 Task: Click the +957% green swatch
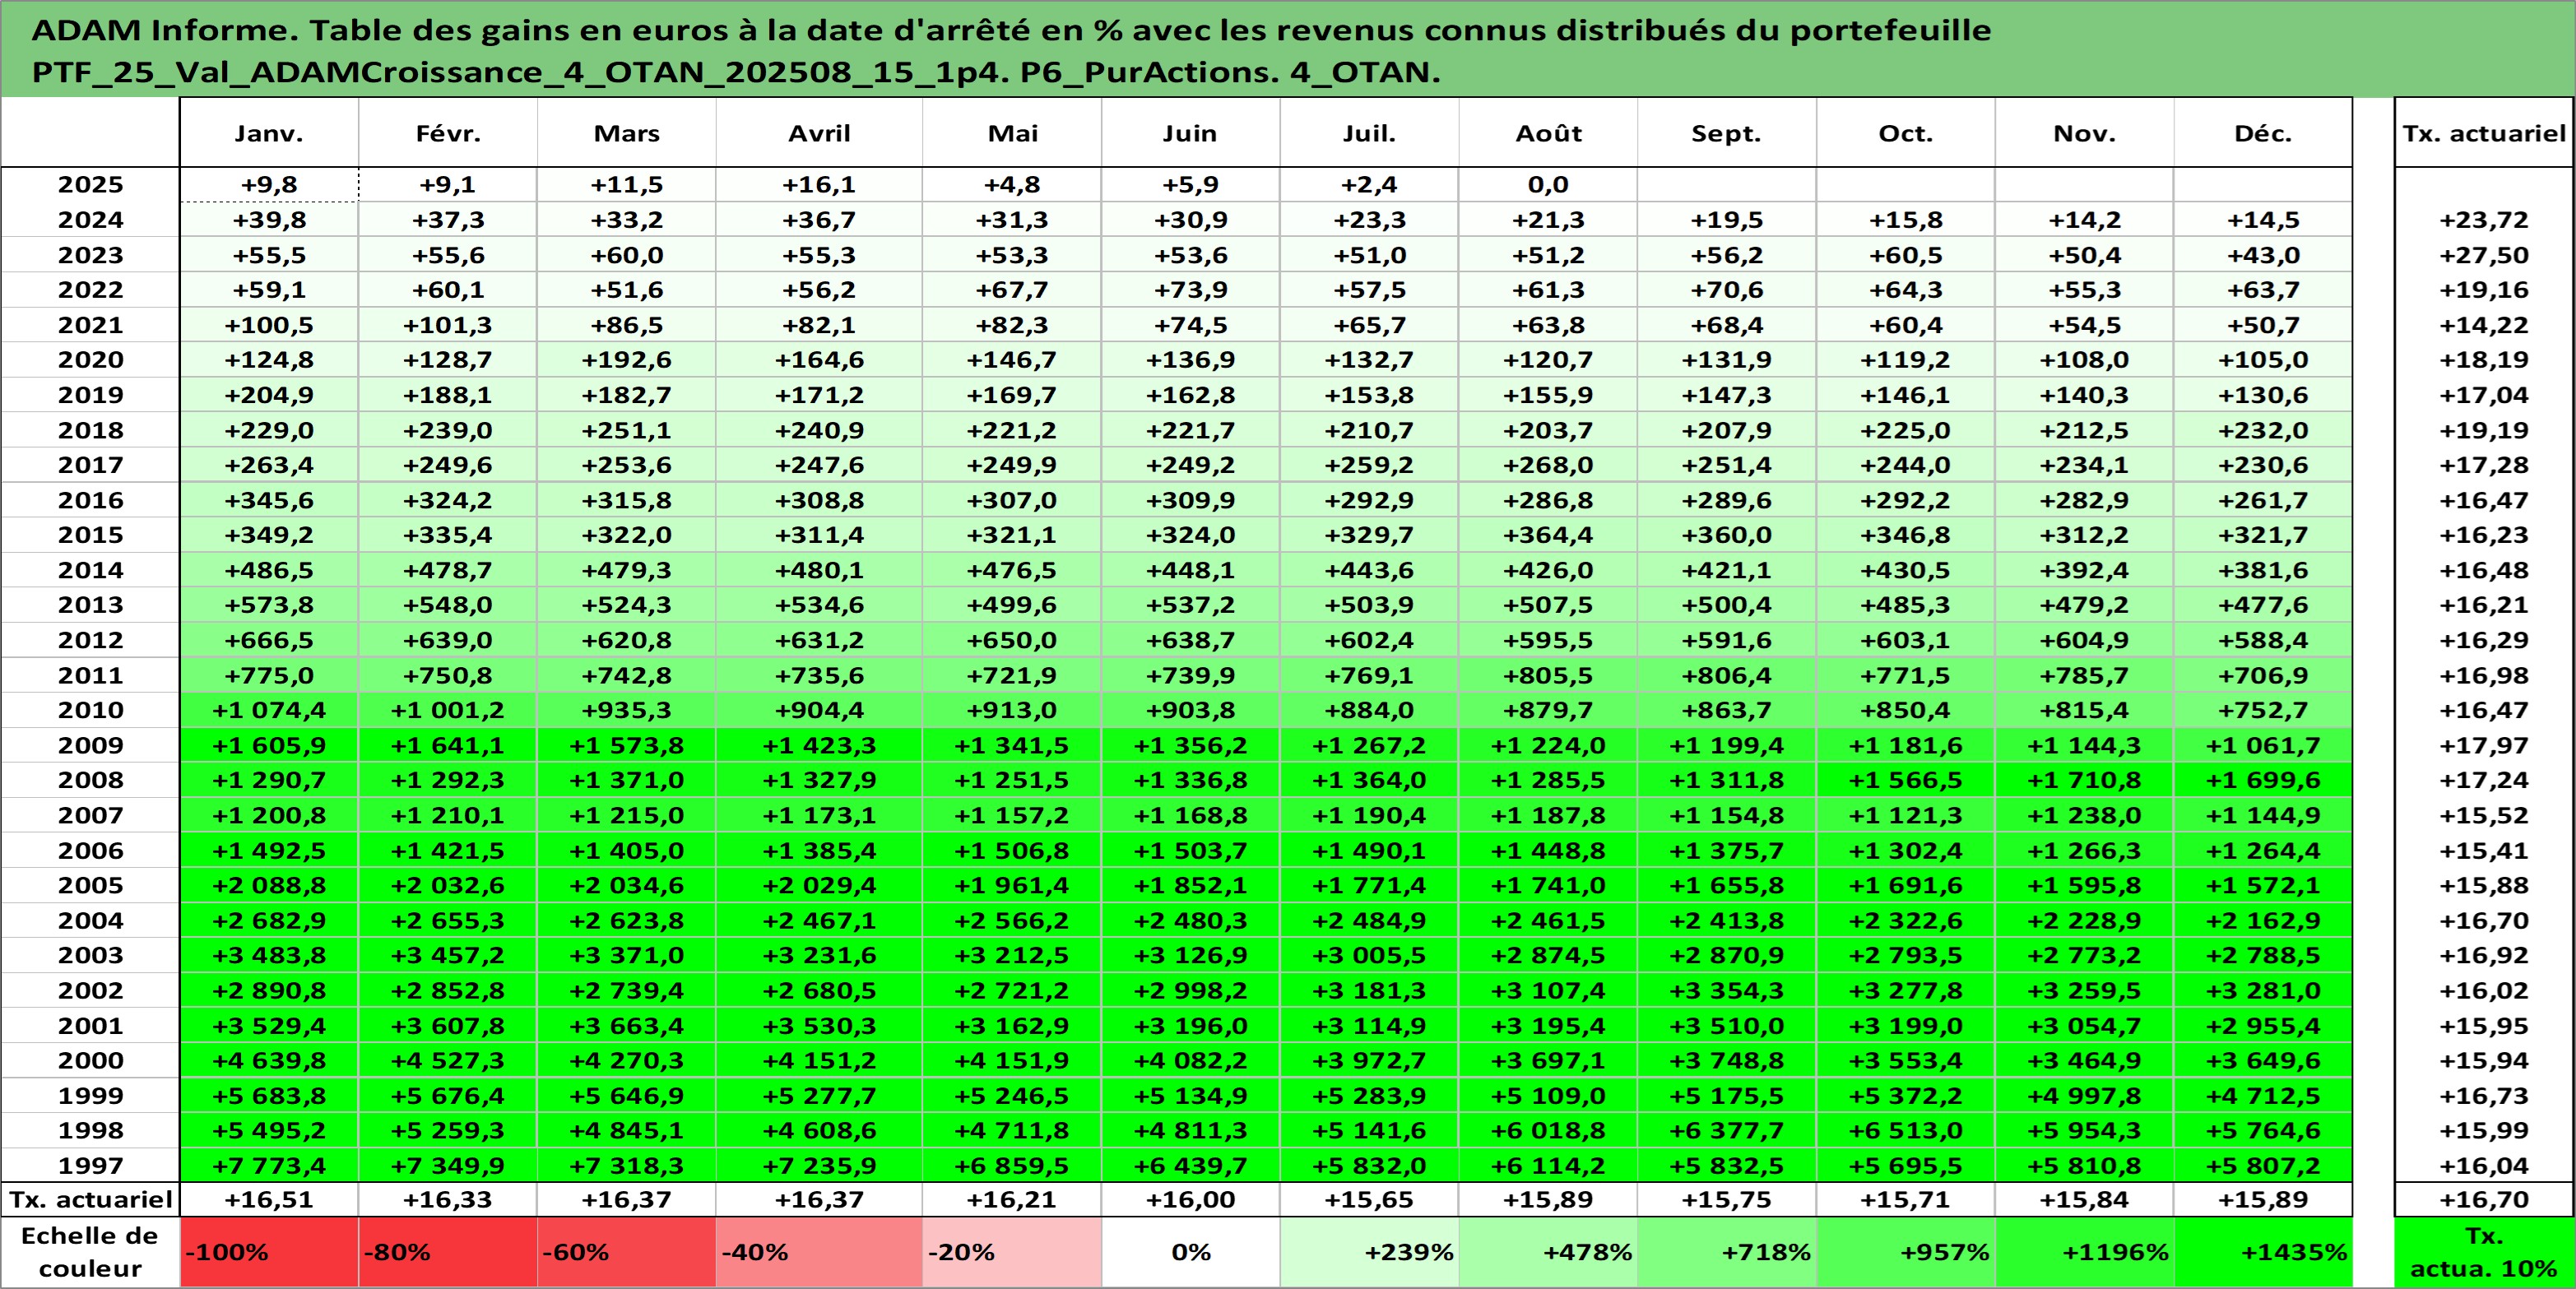1906,1252
